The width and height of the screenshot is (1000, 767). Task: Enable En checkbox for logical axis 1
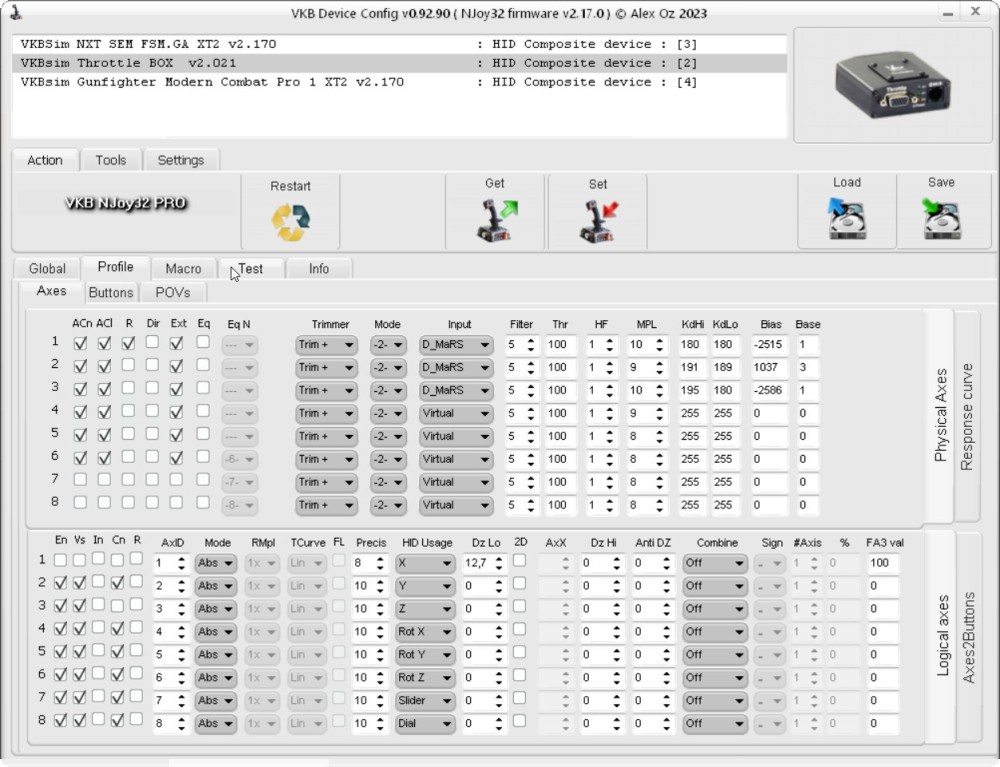pos(61,560)
